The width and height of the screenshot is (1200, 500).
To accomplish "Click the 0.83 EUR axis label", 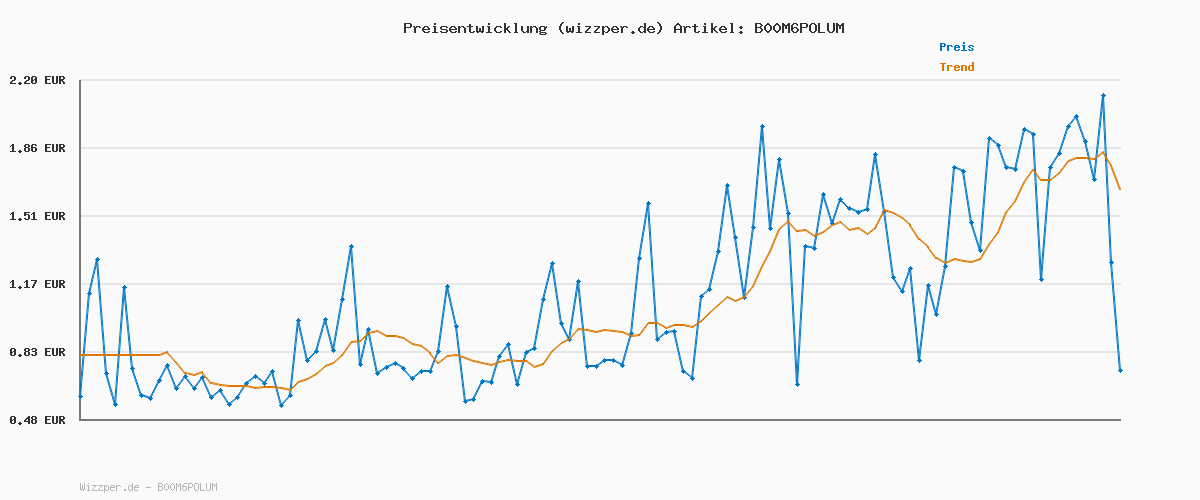I will [36, 352].
